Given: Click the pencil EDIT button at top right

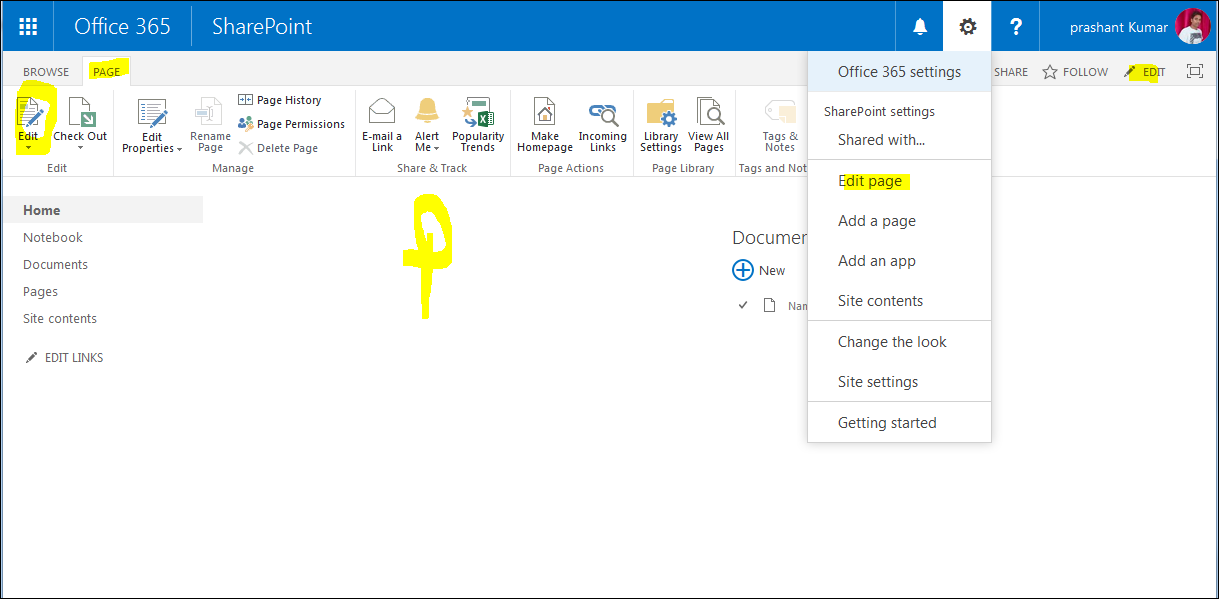Looking at the screenshot, I should click(1145, 72).
